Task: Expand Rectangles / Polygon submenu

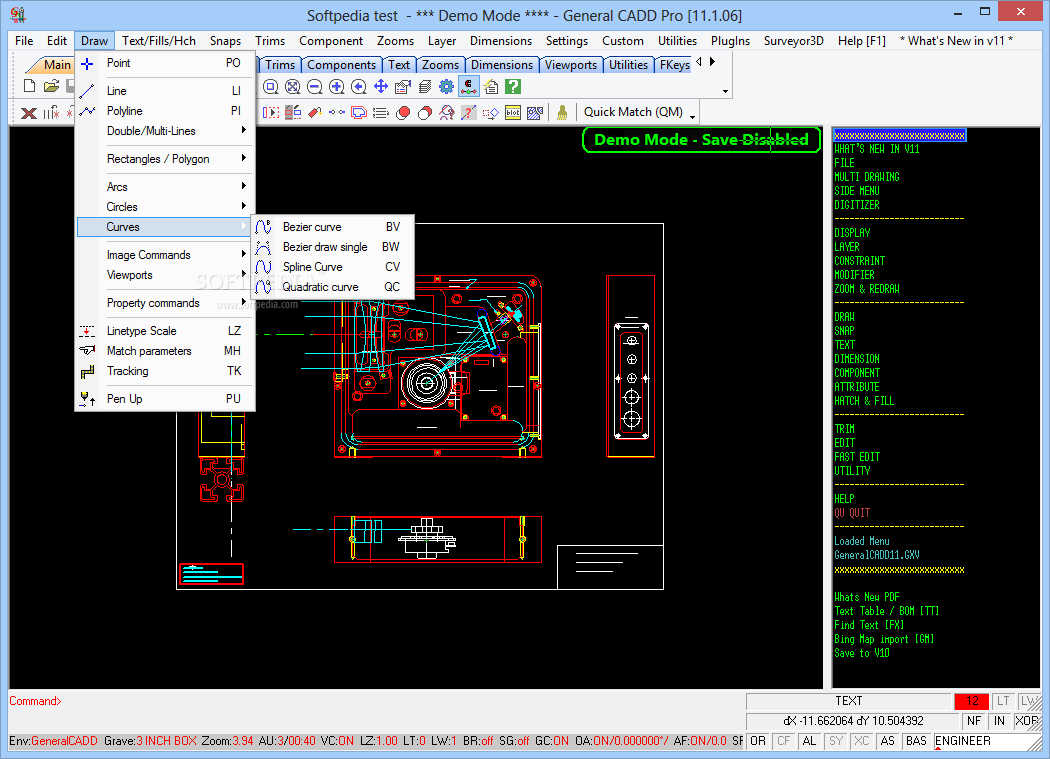Action: point(165,159)
